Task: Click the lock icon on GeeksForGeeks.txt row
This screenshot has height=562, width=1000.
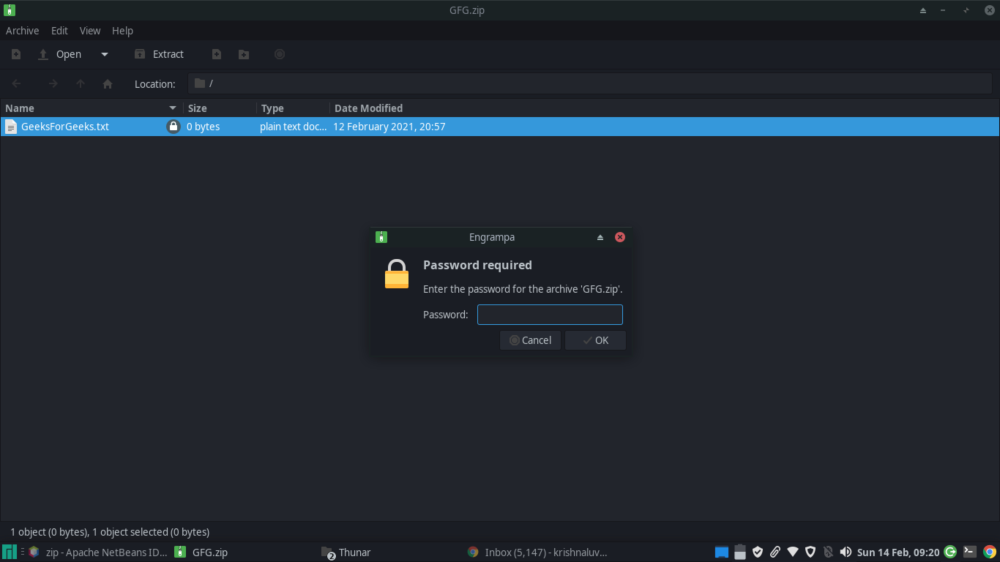Action: 173,126
